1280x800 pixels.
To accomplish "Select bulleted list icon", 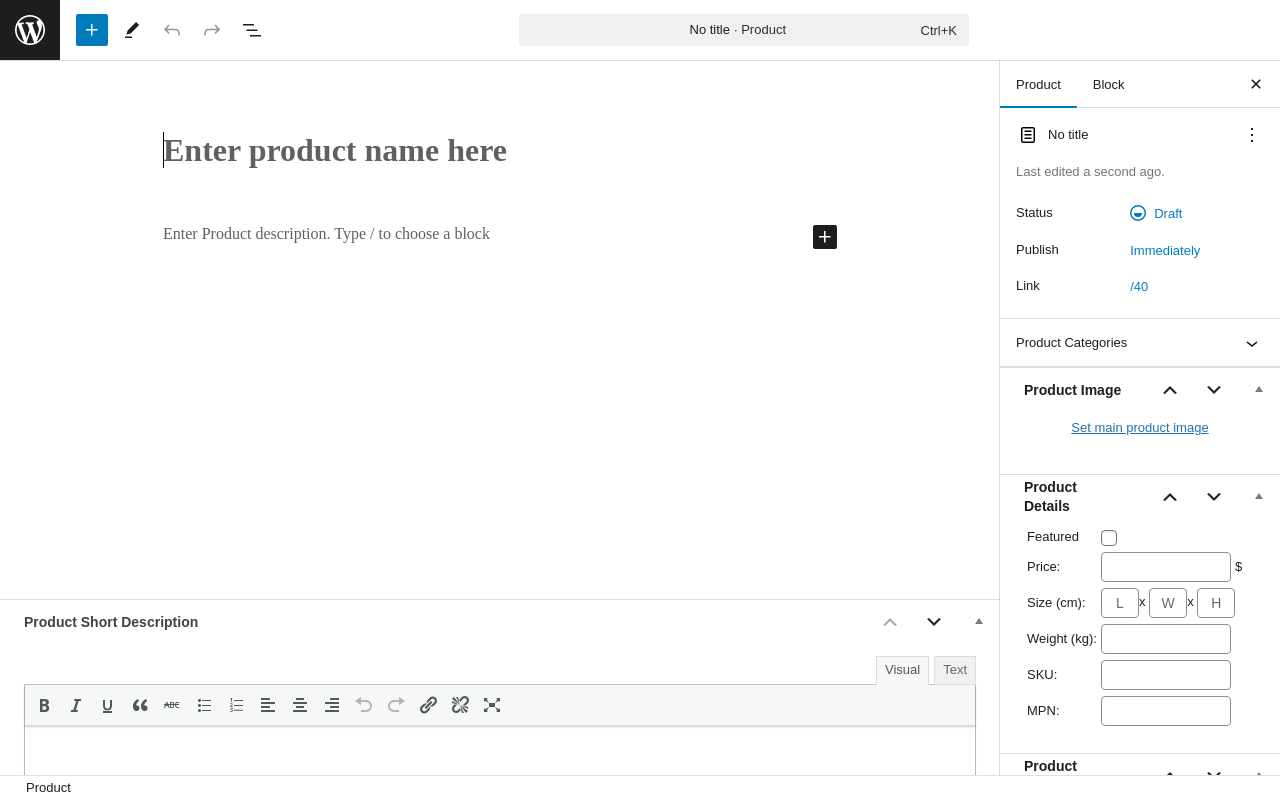I will coord(204,705).
